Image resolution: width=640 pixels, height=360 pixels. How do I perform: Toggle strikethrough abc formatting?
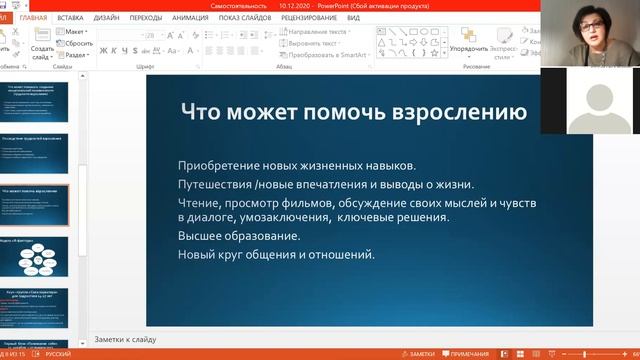click(146, 51)
